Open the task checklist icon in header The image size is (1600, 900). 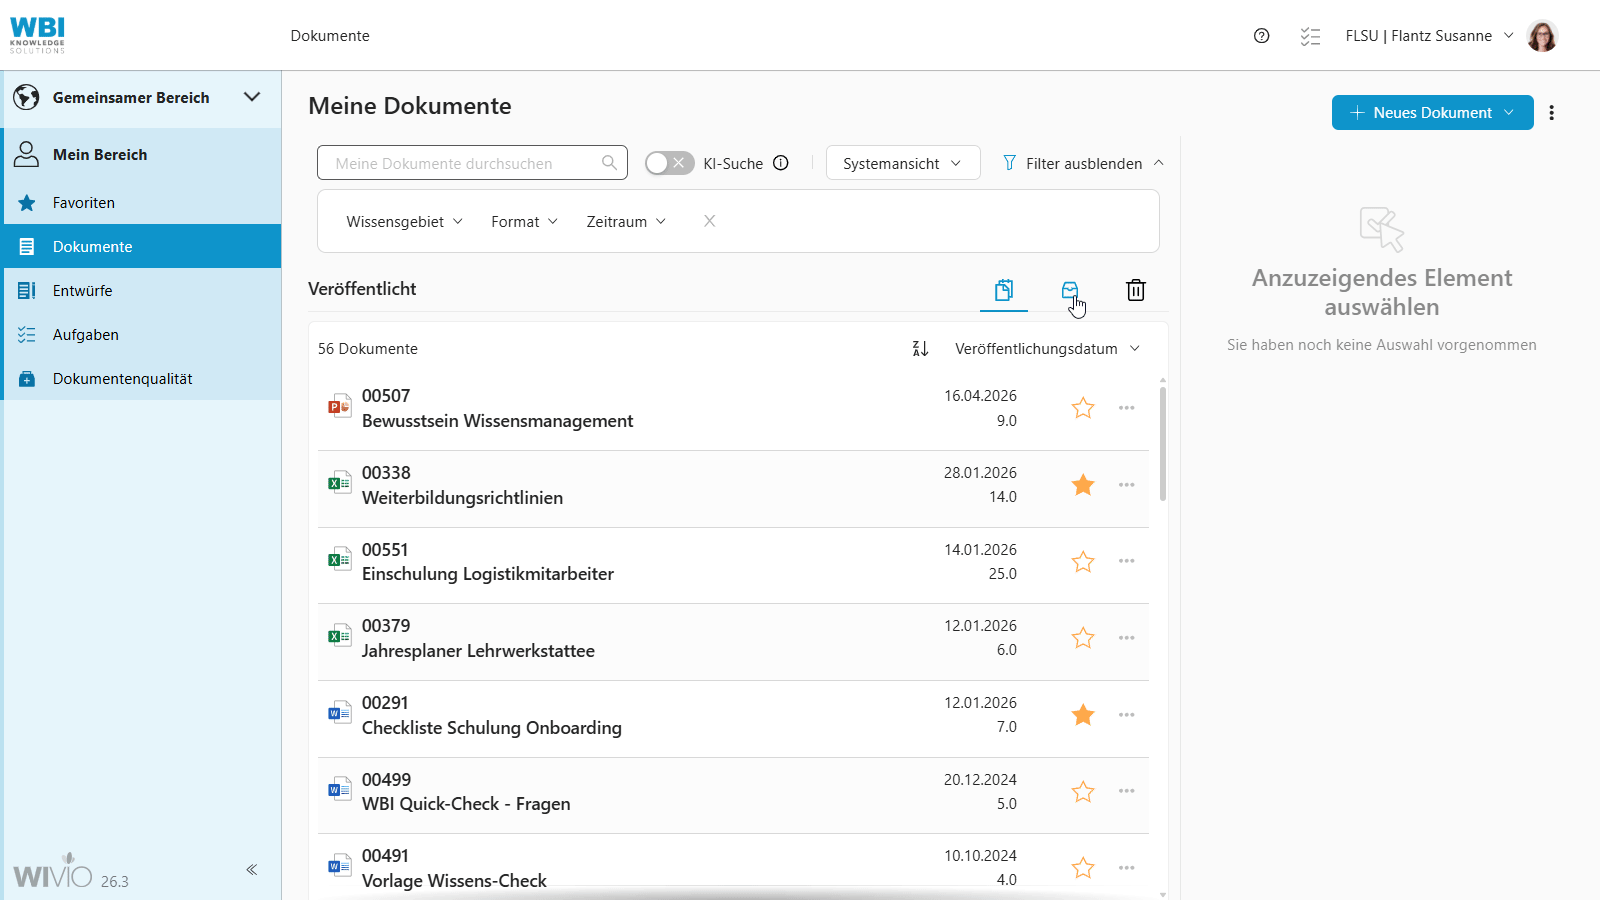tap(1310, 36)
